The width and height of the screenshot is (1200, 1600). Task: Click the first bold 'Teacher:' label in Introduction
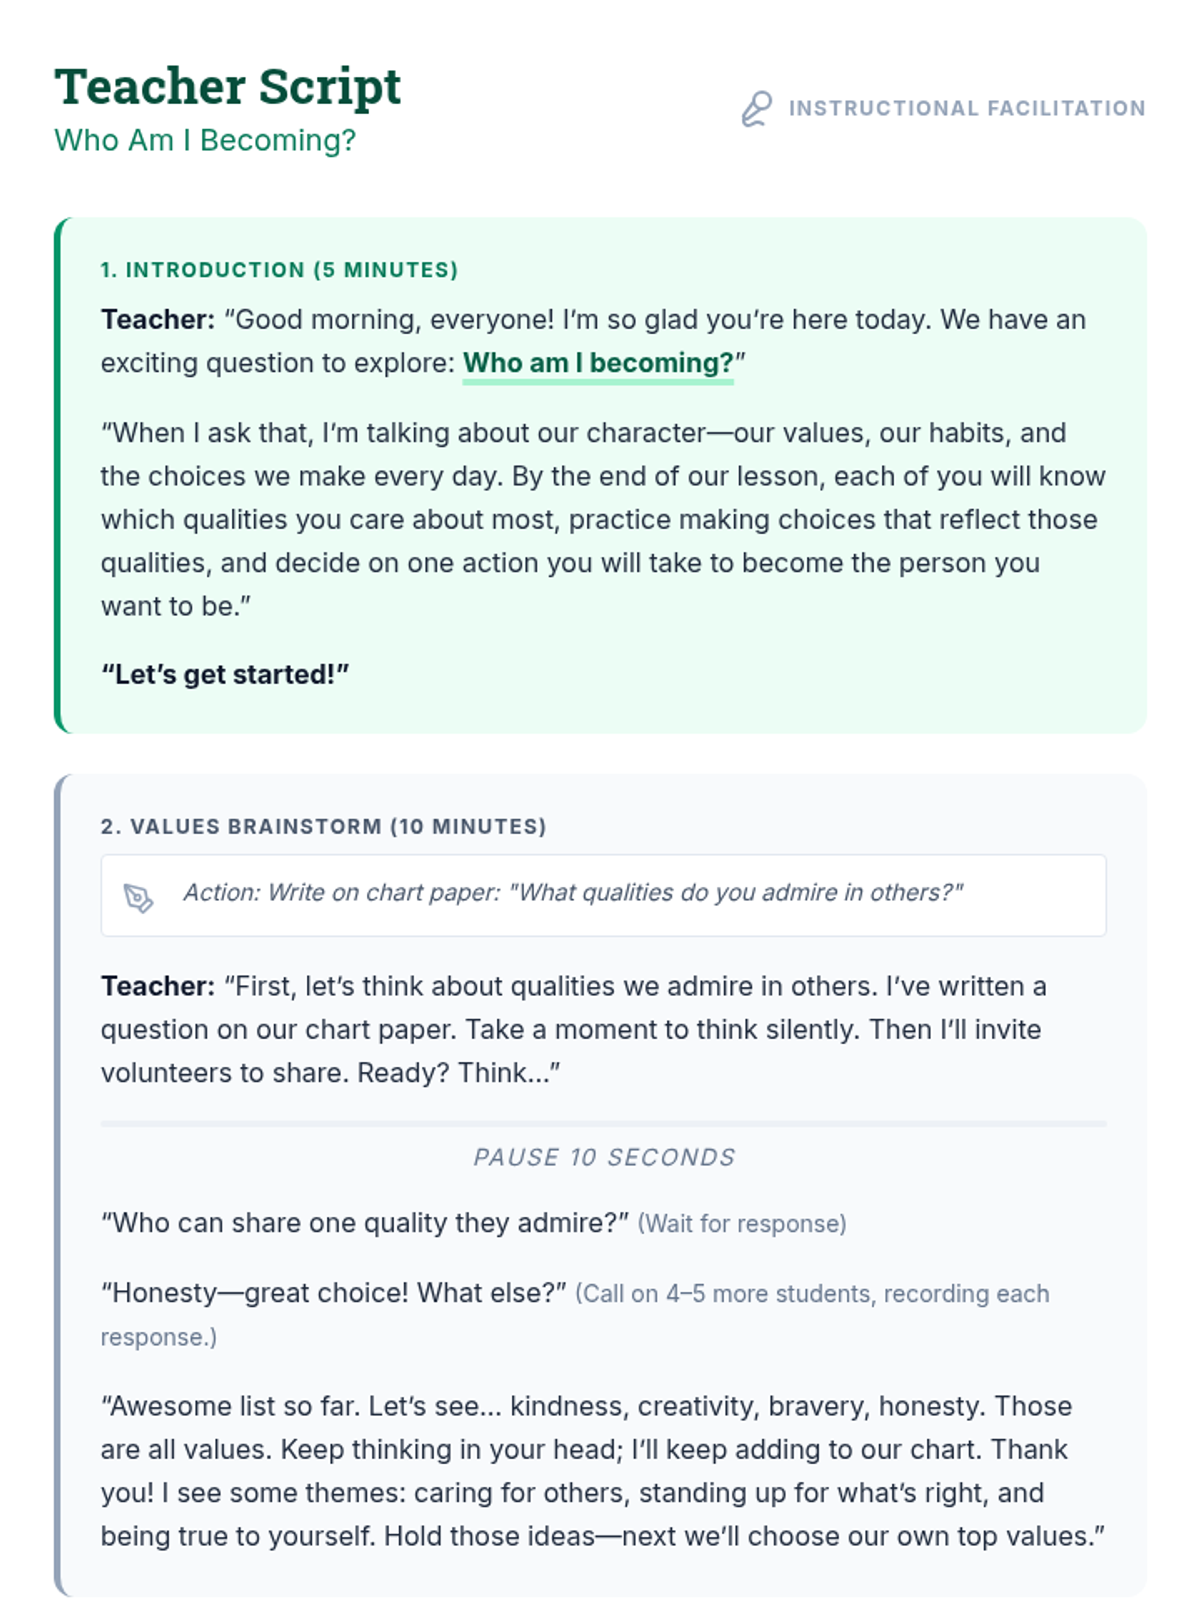[x=157, y=320]
